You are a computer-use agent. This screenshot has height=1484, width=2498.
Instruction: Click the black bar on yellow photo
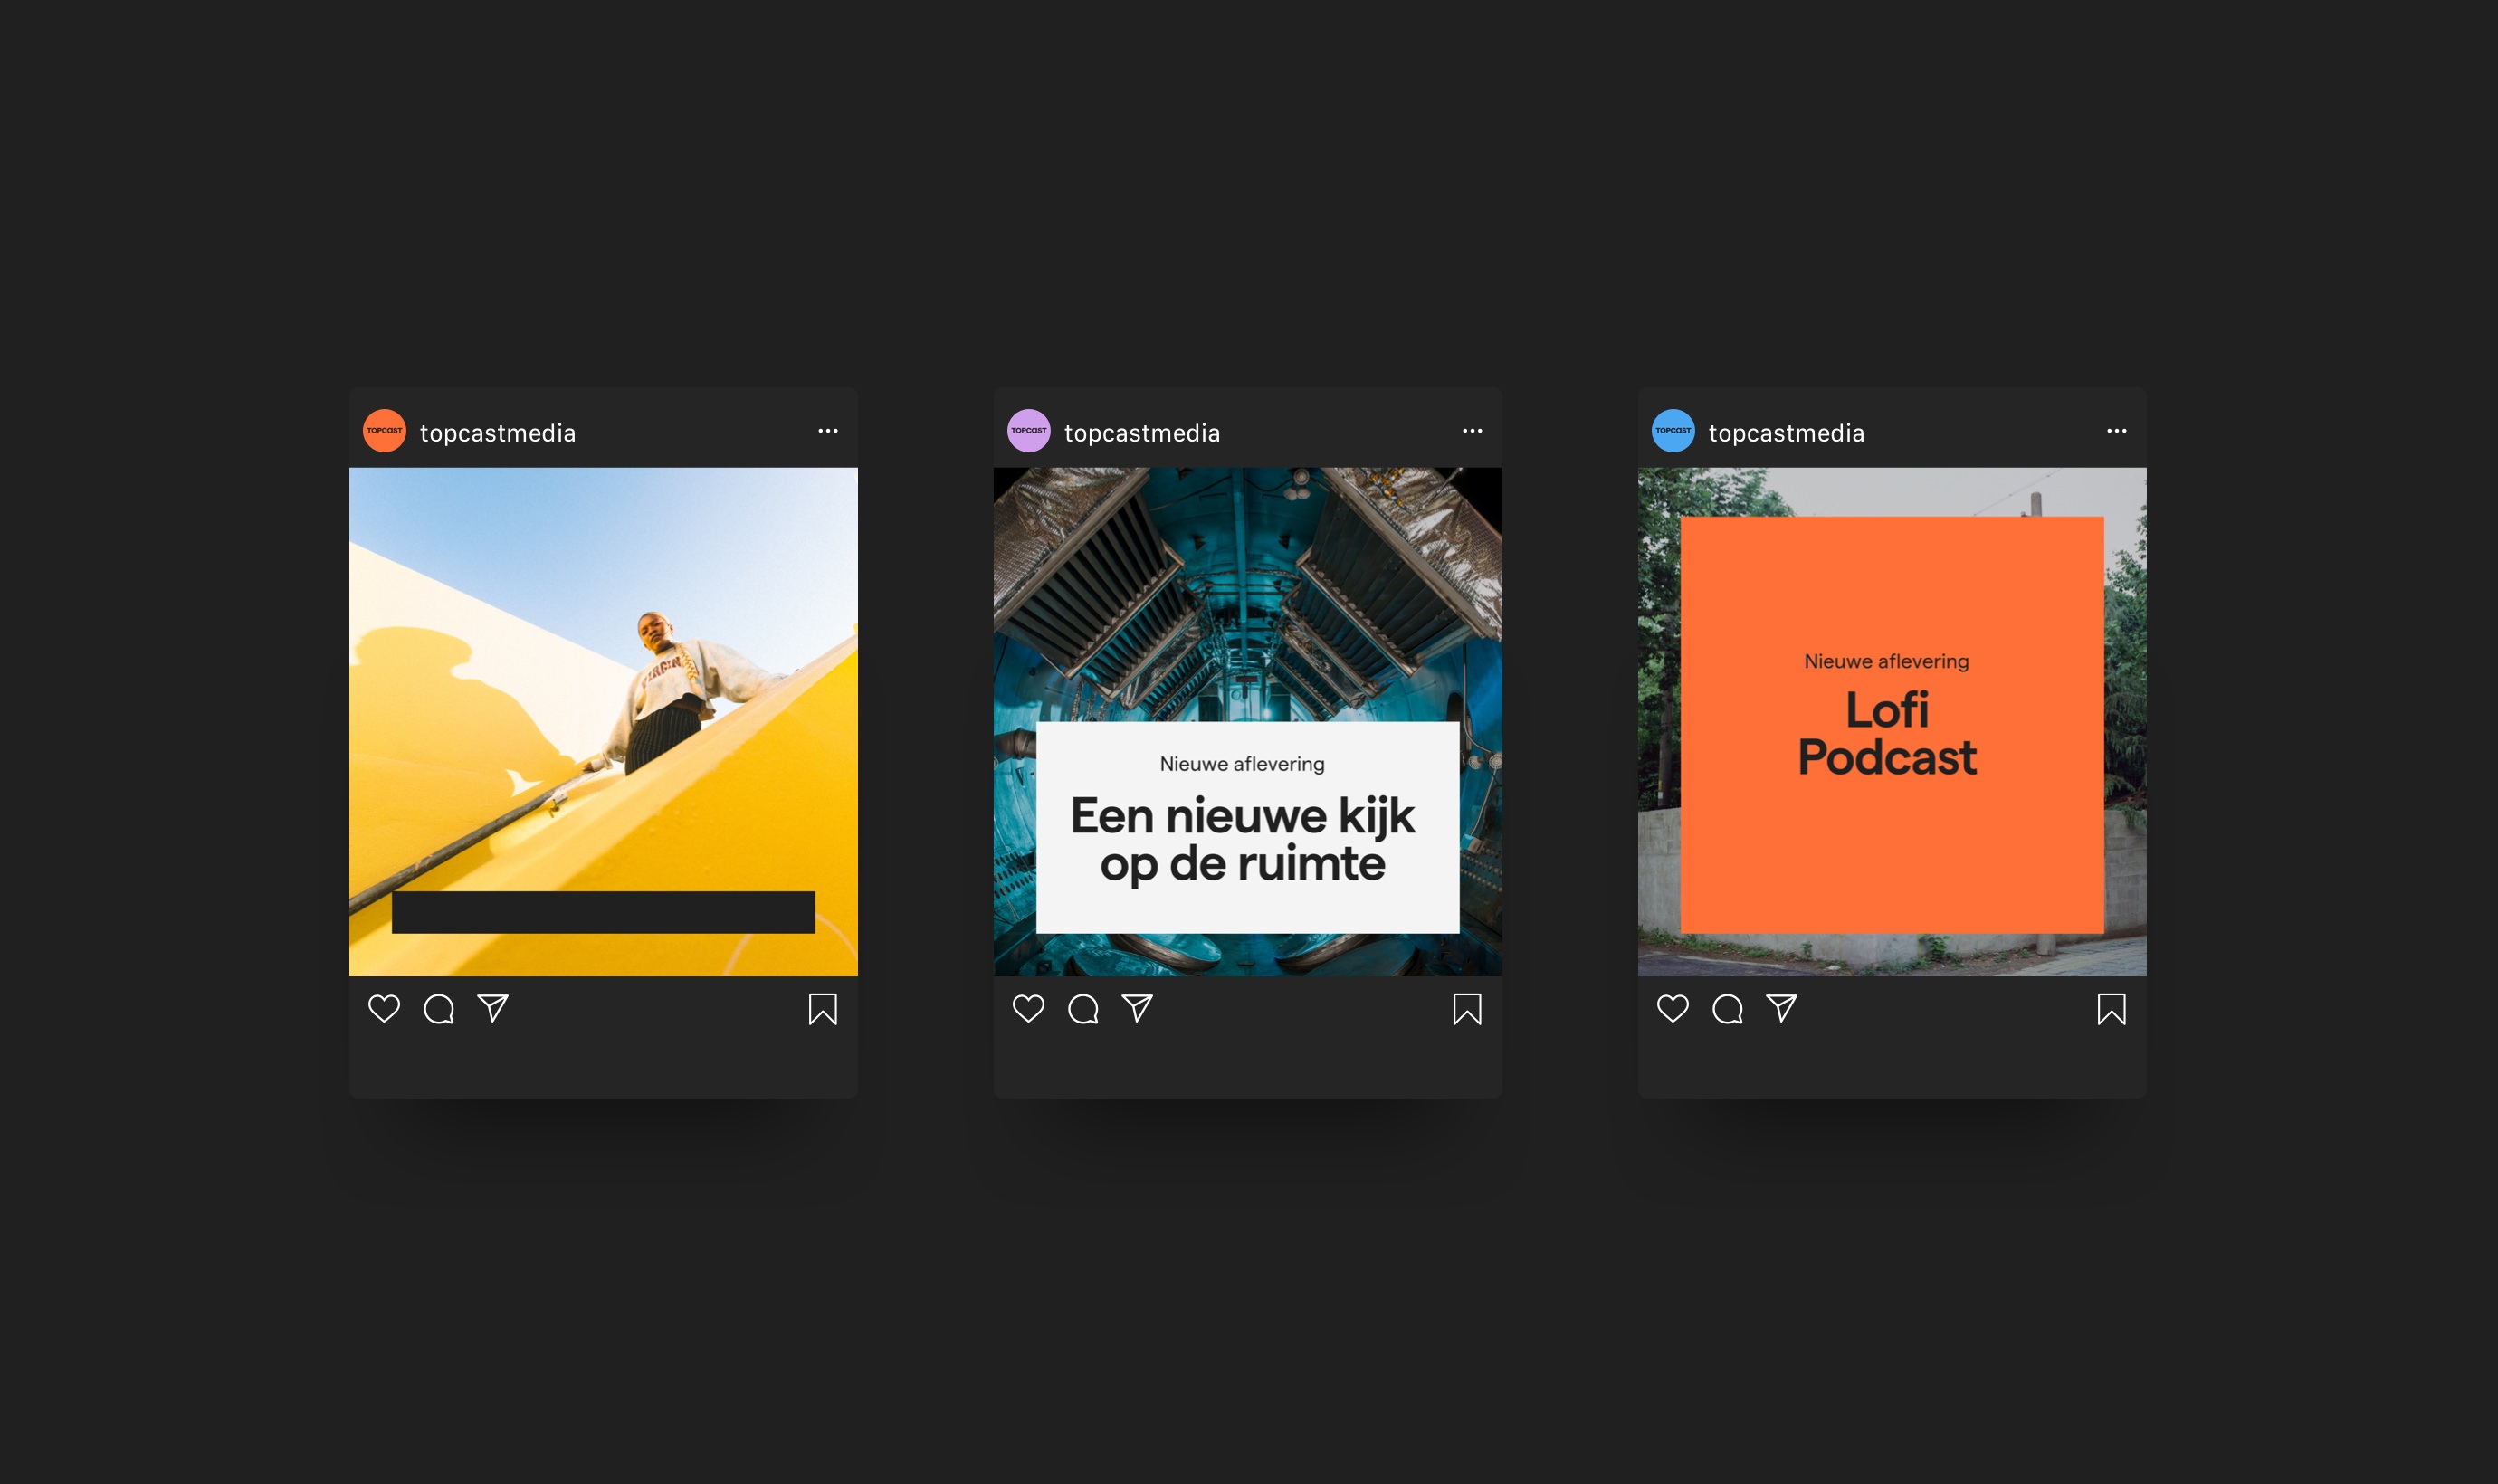click(603, 912)
